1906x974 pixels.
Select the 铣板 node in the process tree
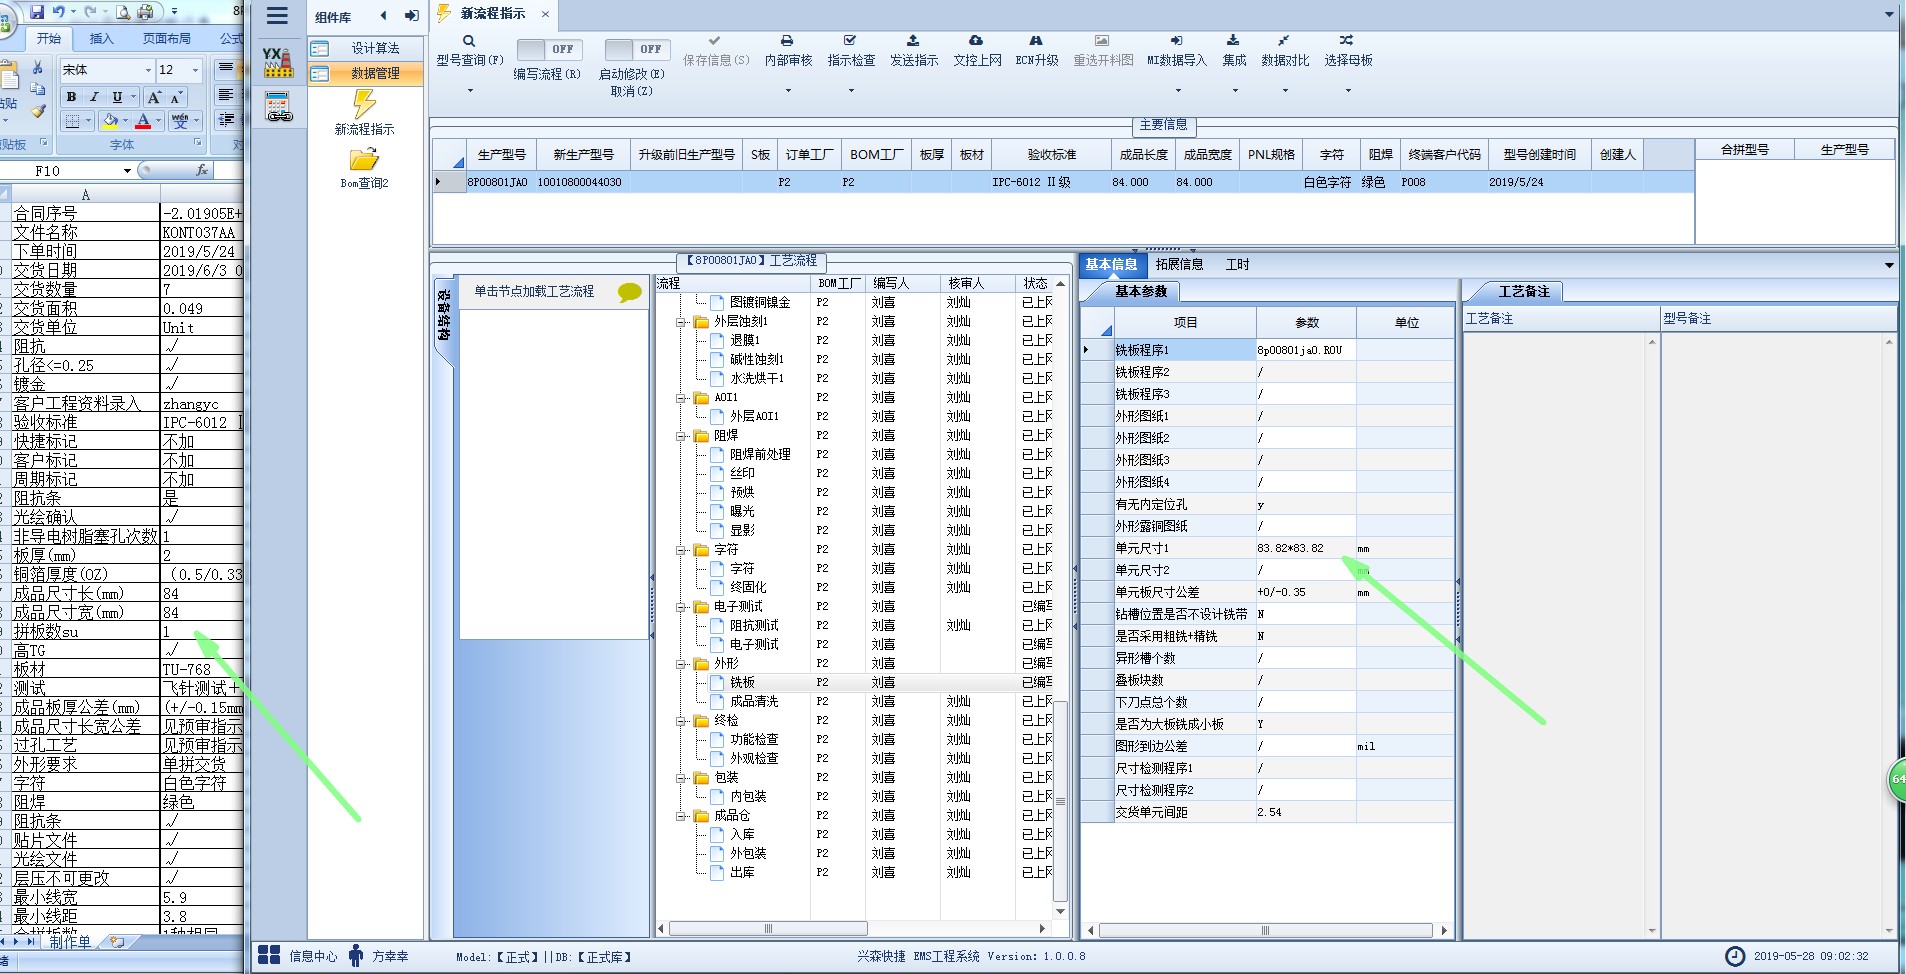[x=742, y=683]
